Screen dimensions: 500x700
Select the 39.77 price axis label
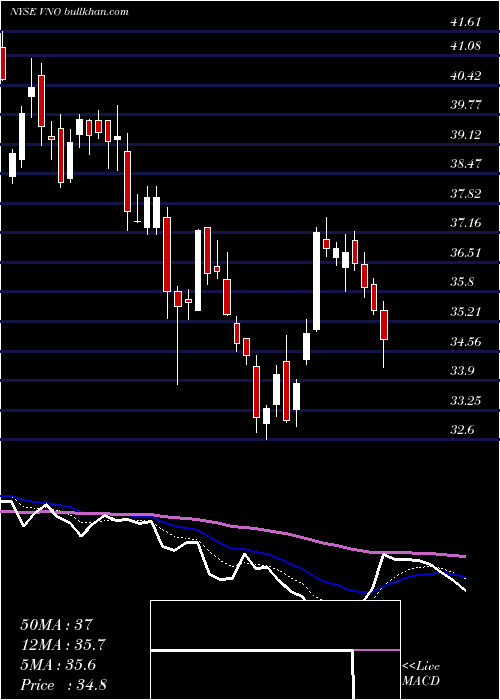pos(466,105)
